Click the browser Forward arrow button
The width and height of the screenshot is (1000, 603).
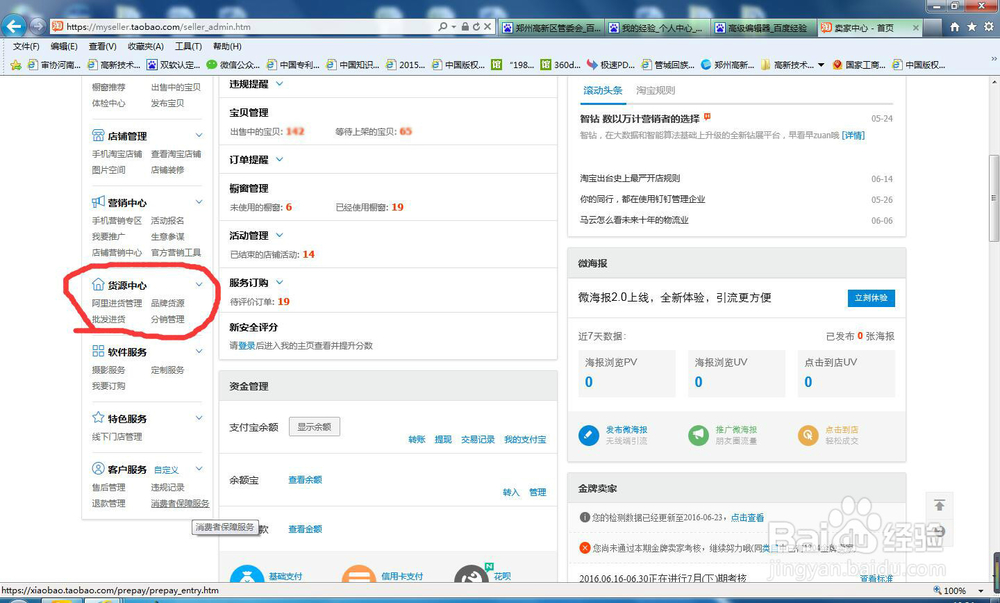coord(38,26)
